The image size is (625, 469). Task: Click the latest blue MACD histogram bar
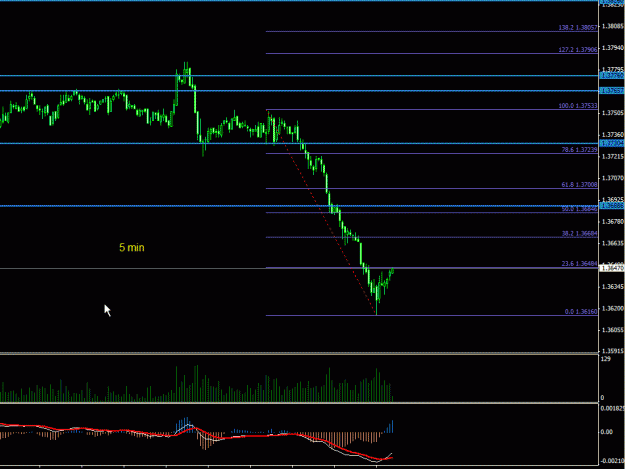pyautogui.click(x=393, y=426)
